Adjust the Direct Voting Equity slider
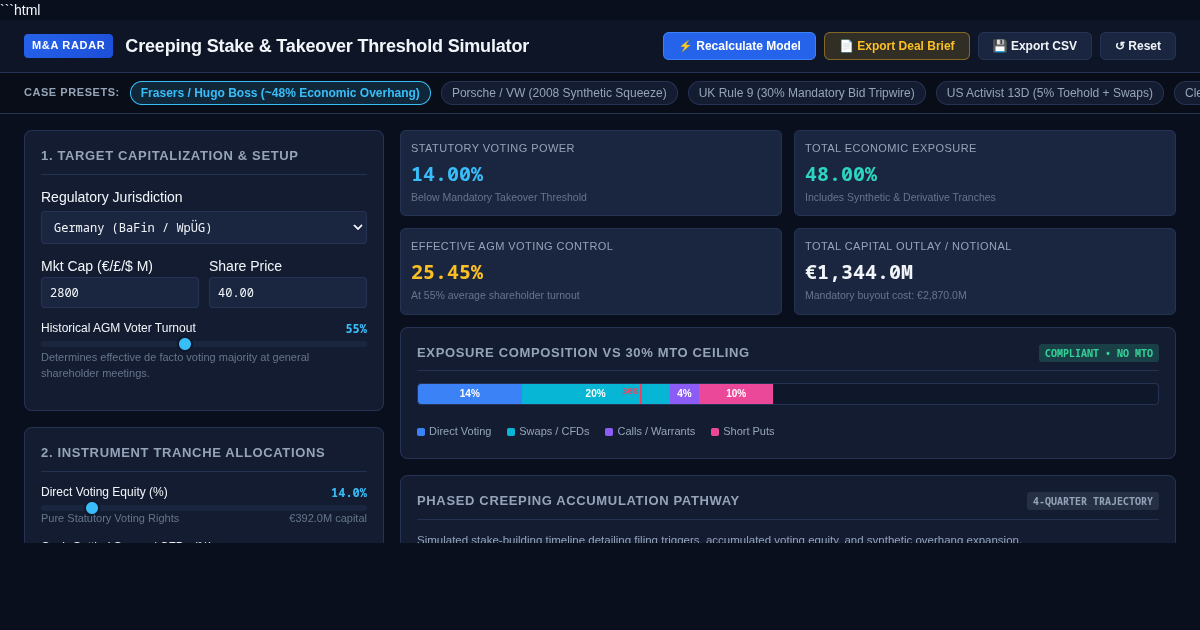Image resolution: width=1200 pixels, height=630 pixels. point(204,508)
